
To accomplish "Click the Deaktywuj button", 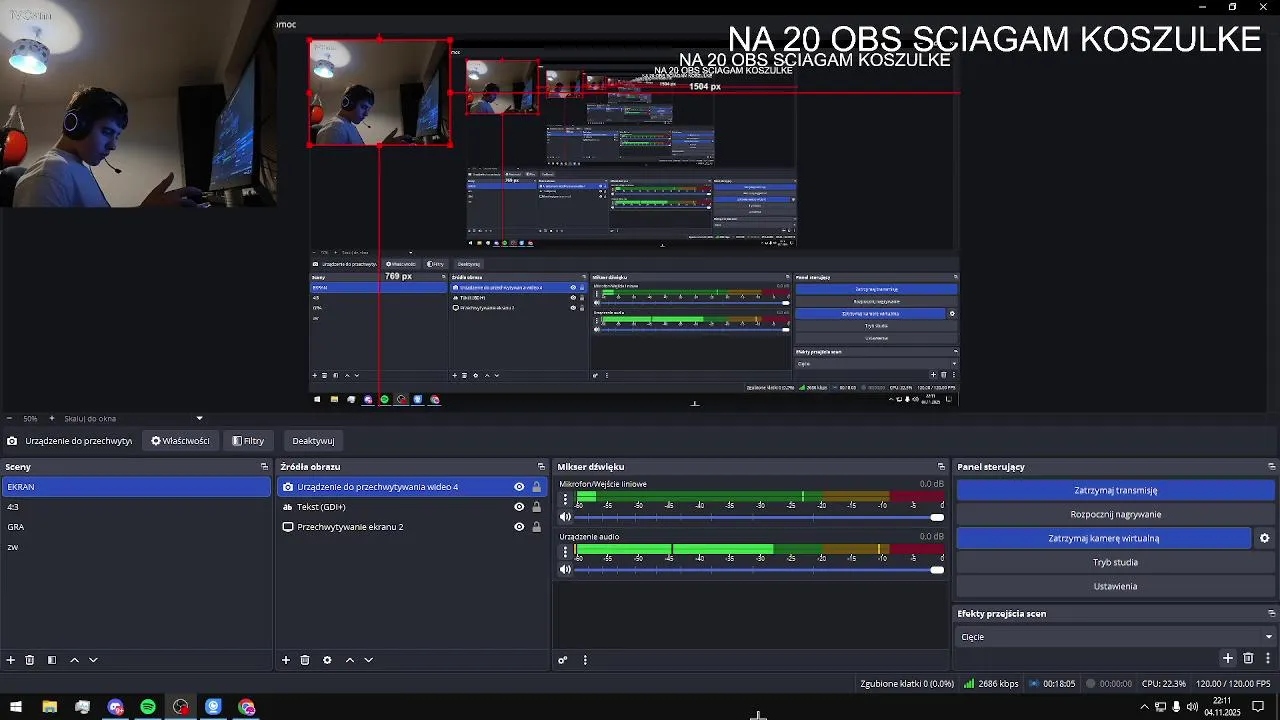I will click(x=313, y=441).
